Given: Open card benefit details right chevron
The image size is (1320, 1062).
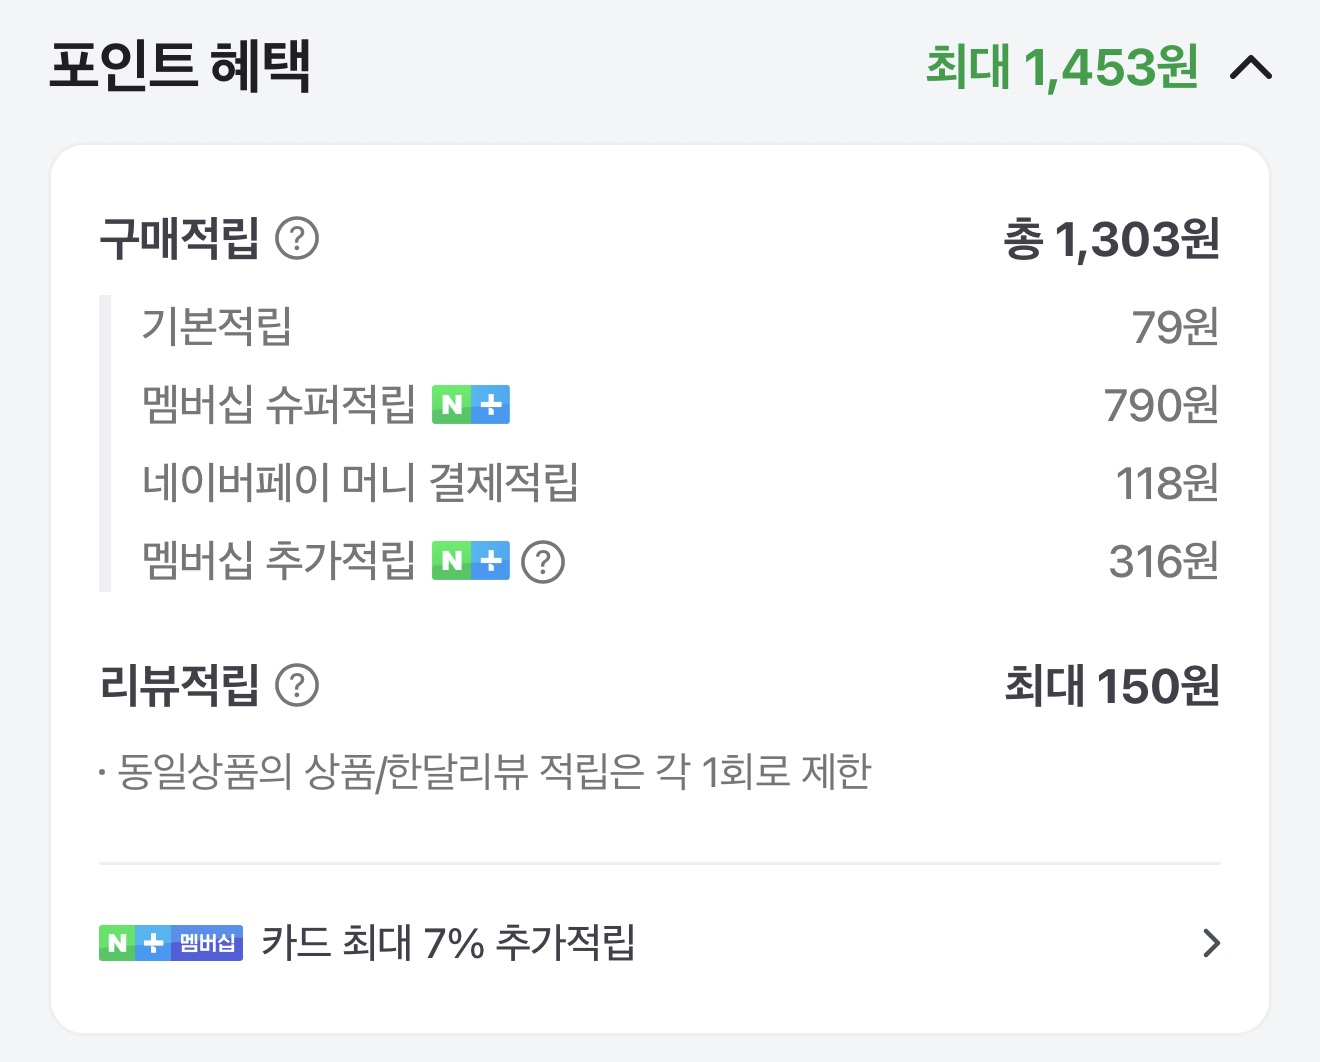Looking at the screenshot, I should coord(1211,943).
